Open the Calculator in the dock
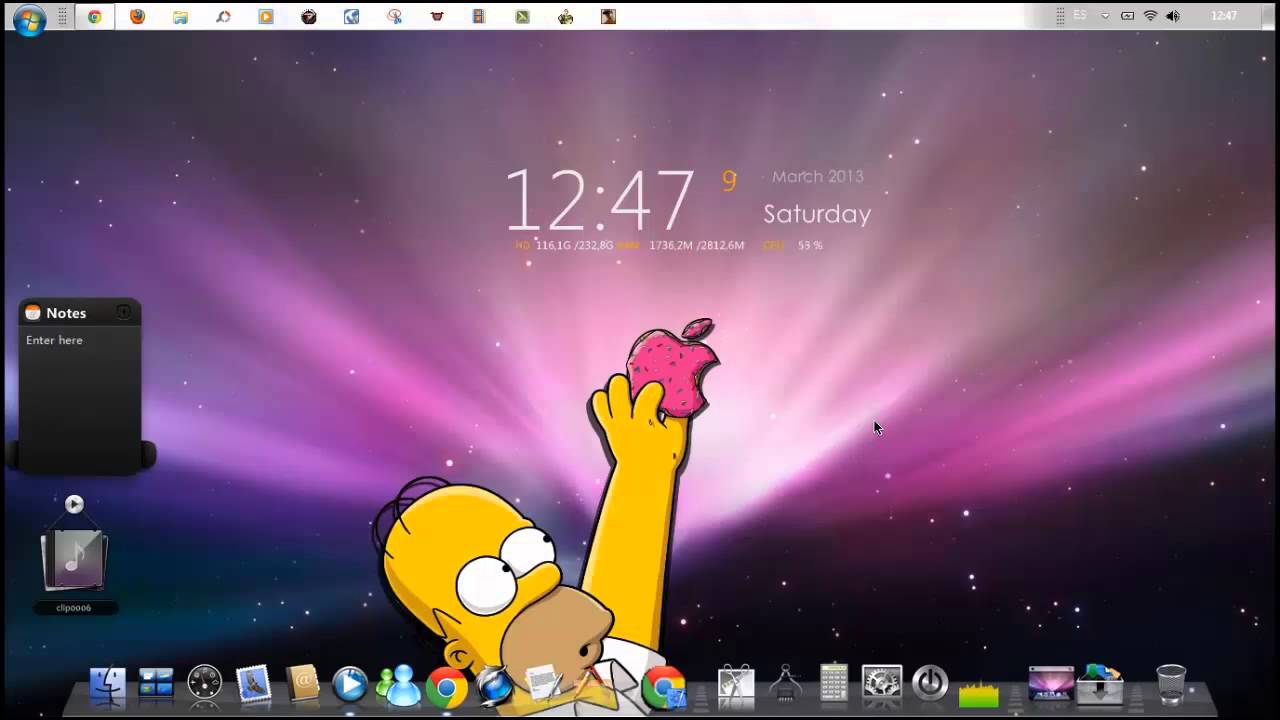Image resolution: width=1280 pixels, height=720 pixels. pos(833,683)
